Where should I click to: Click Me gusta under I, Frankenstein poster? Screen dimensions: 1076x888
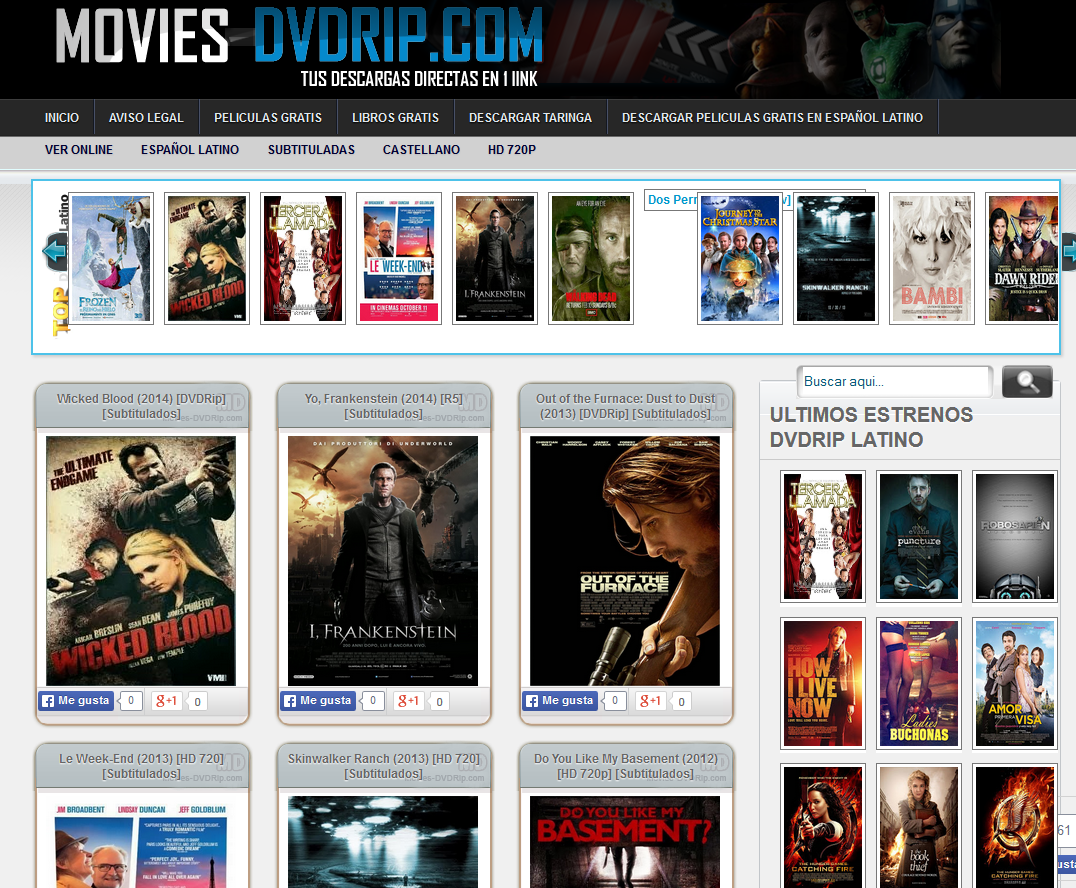point(318,701)
